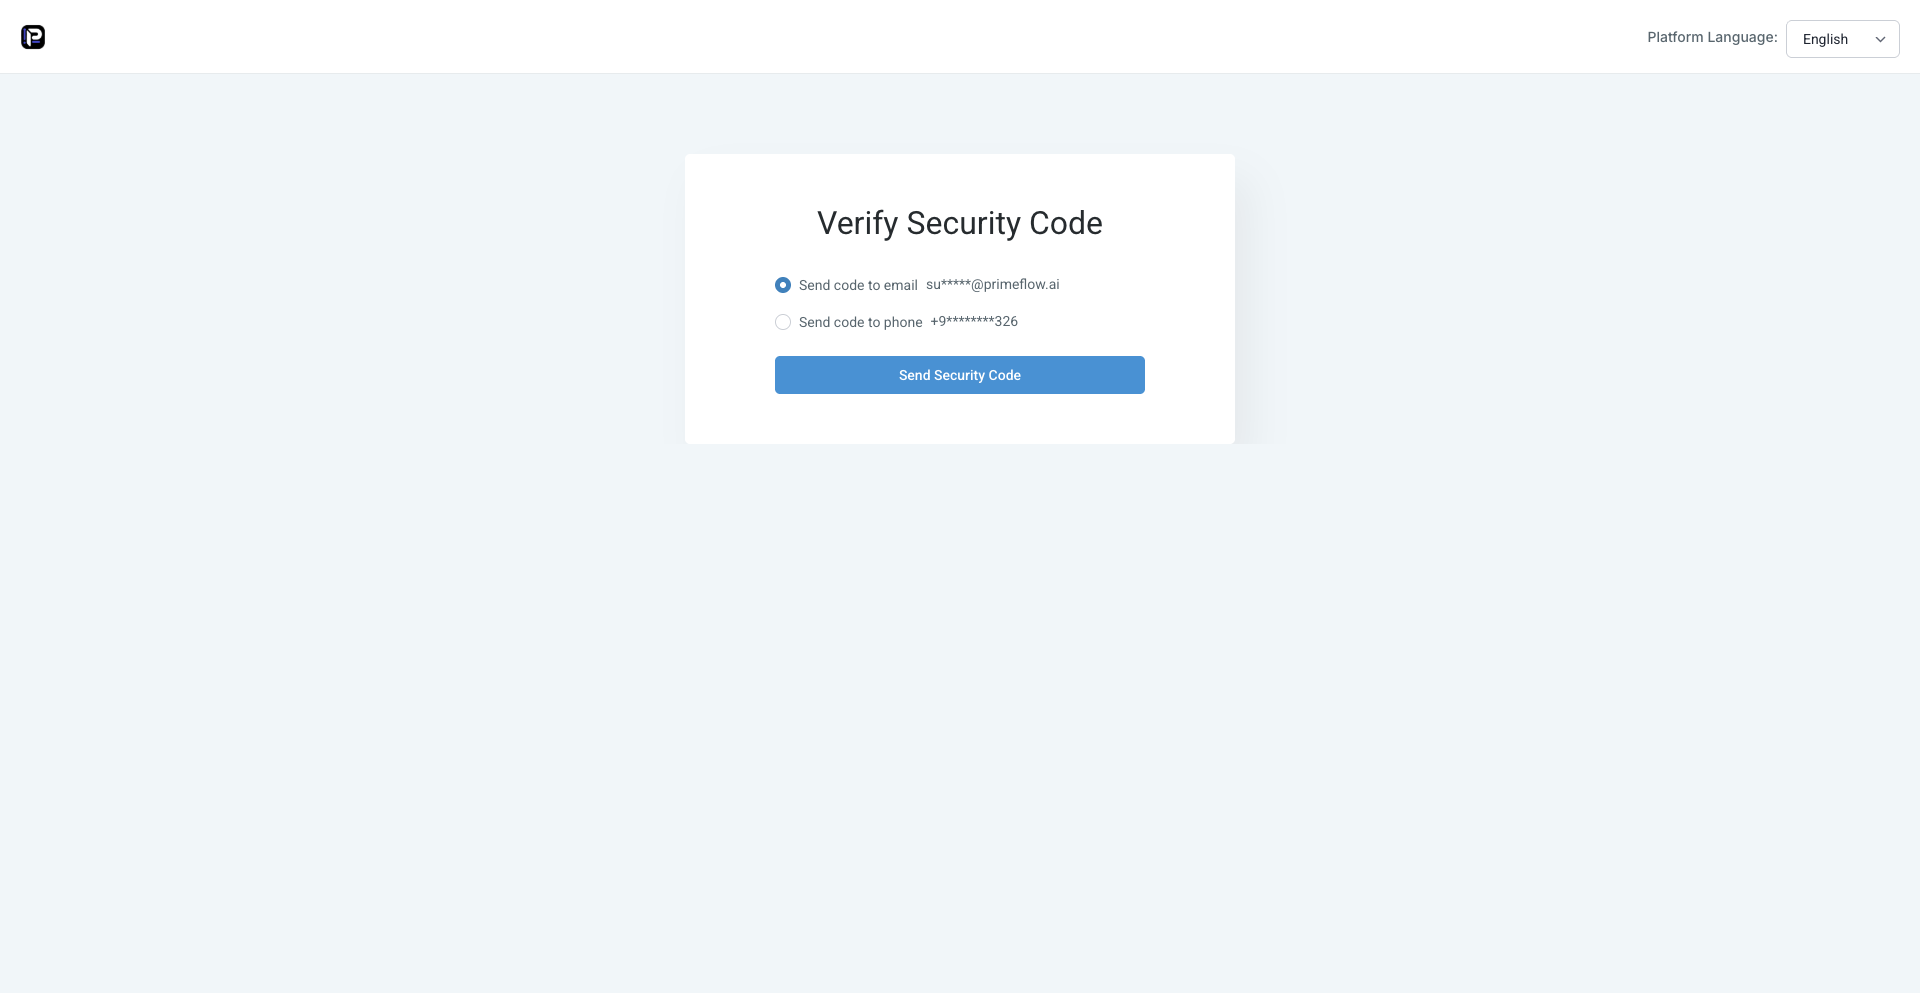Click the 'Send code to phone' label text
This screenshot has height=993, width=1920.
[x=860, y=322]
